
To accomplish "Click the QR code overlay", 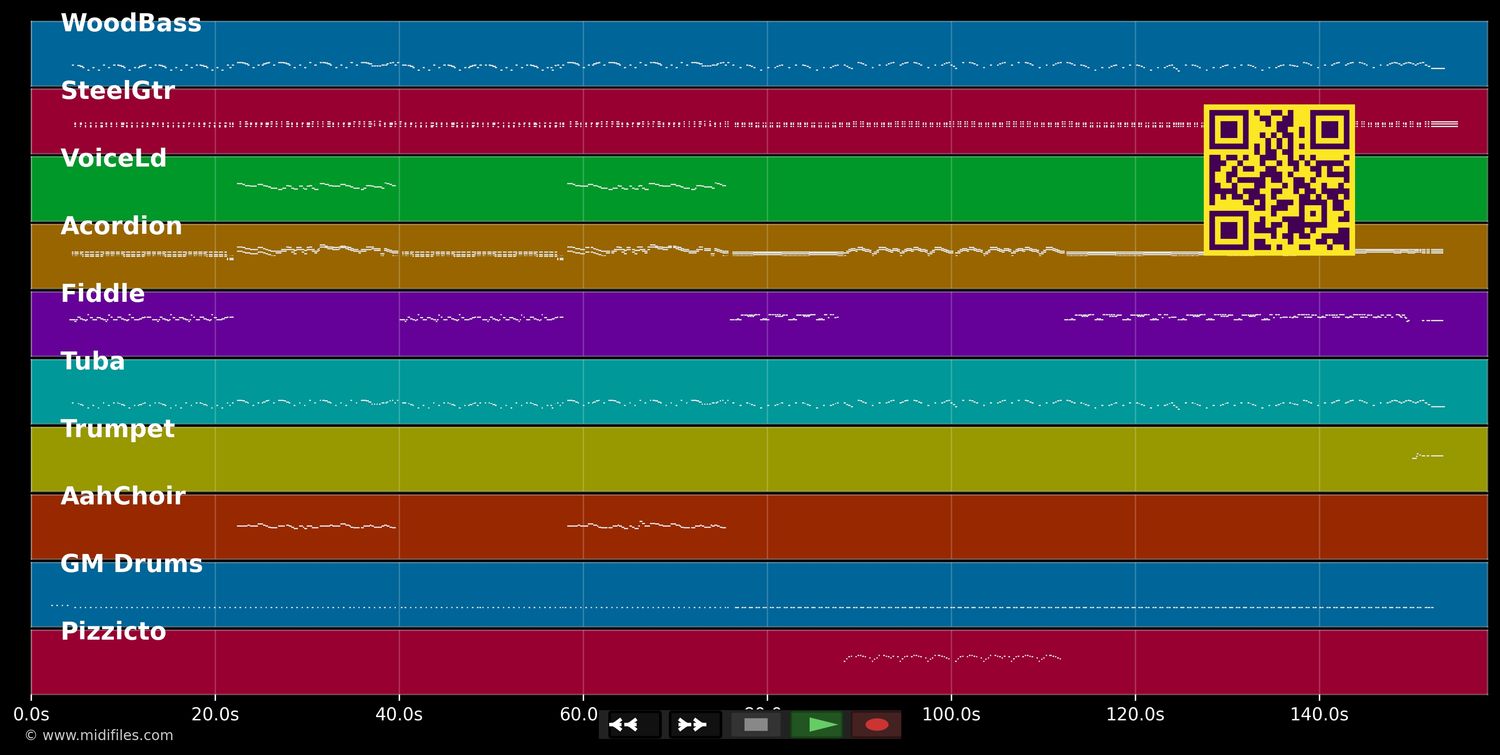I will point(1280,180).
